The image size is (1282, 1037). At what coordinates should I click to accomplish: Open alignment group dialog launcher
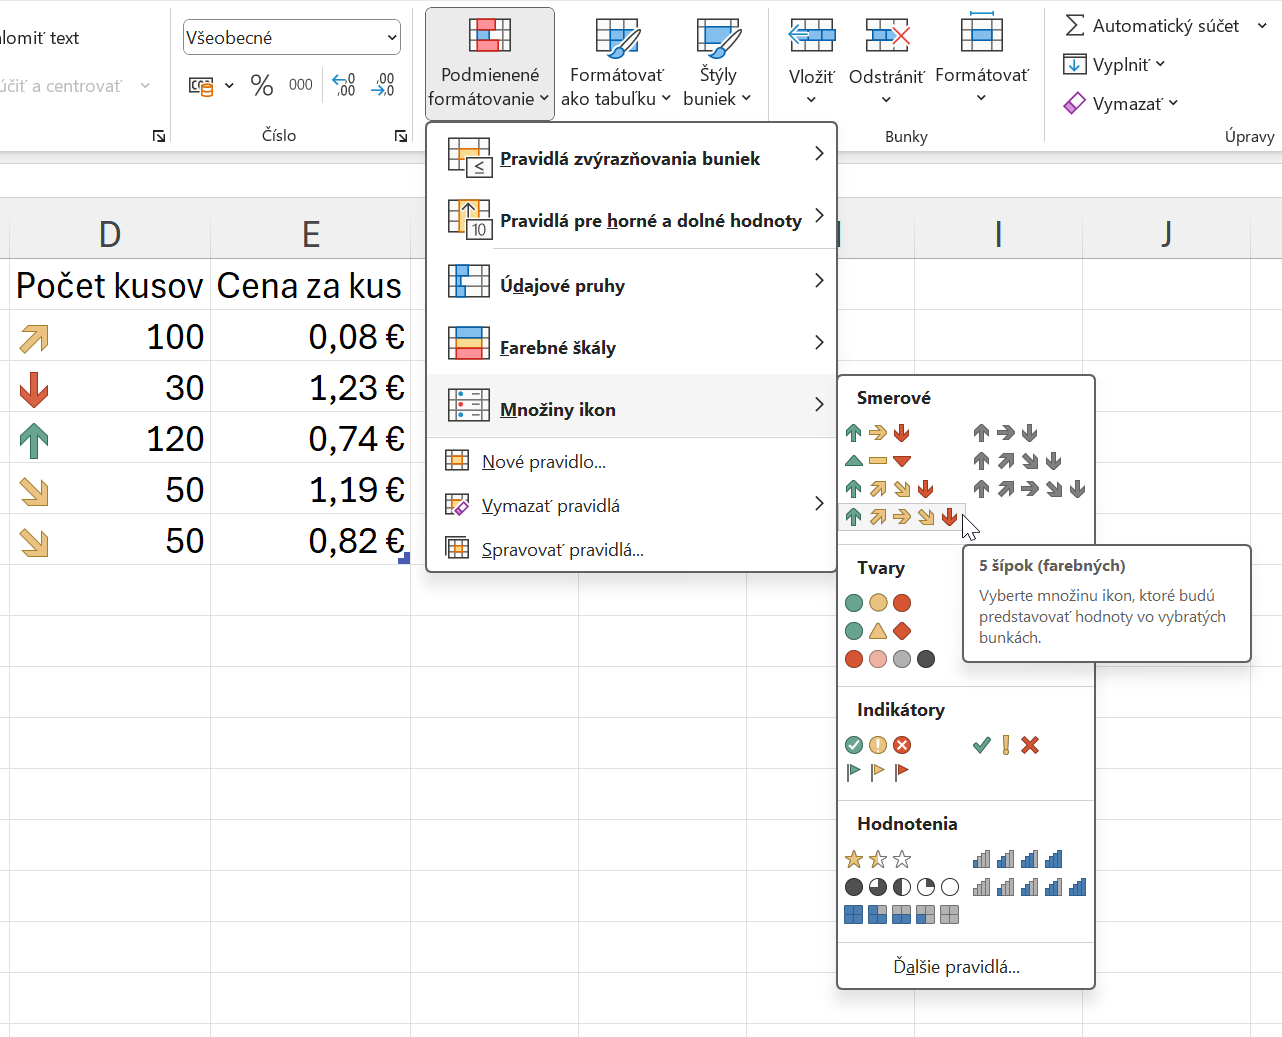click(159, 136)
